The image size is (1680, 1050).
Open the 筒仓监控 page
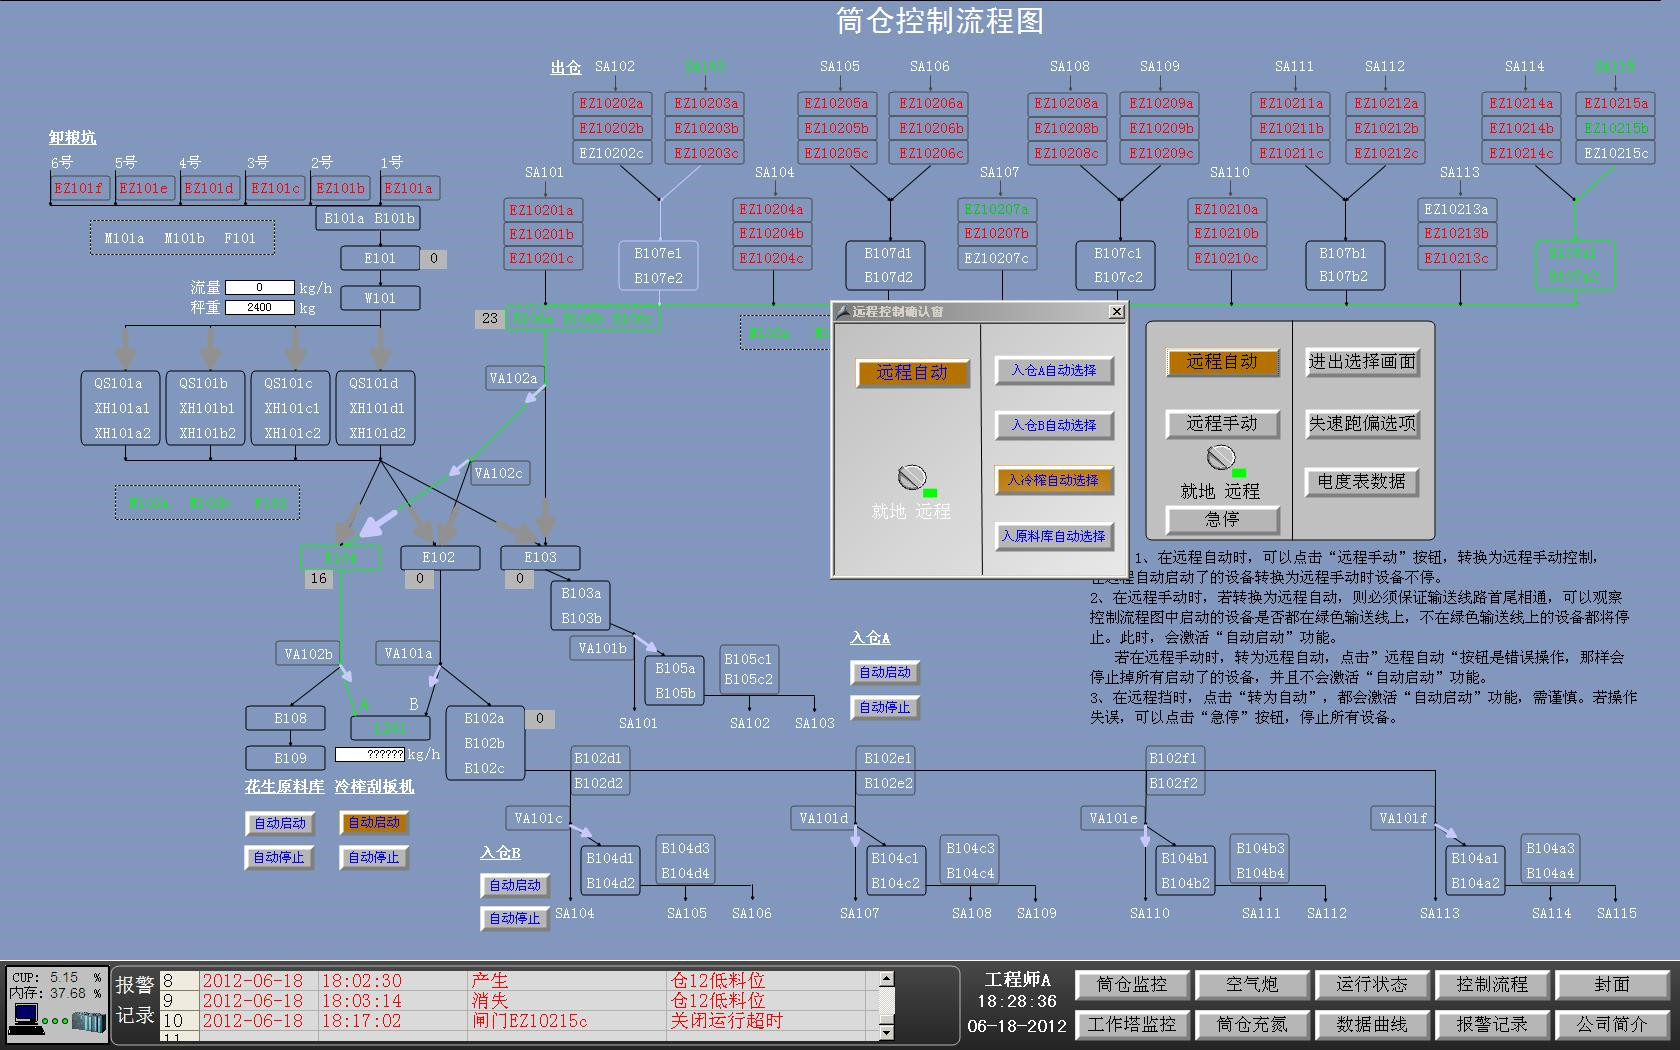[x=1132, y=985]
